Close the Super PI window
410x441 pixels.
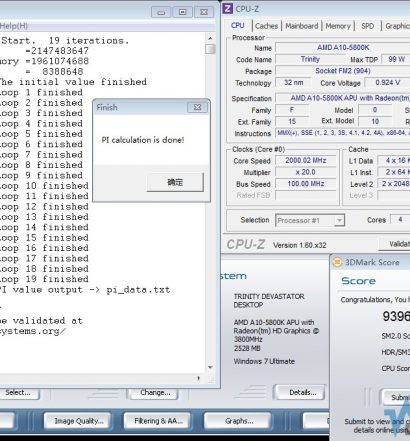(x=204, y=12)
